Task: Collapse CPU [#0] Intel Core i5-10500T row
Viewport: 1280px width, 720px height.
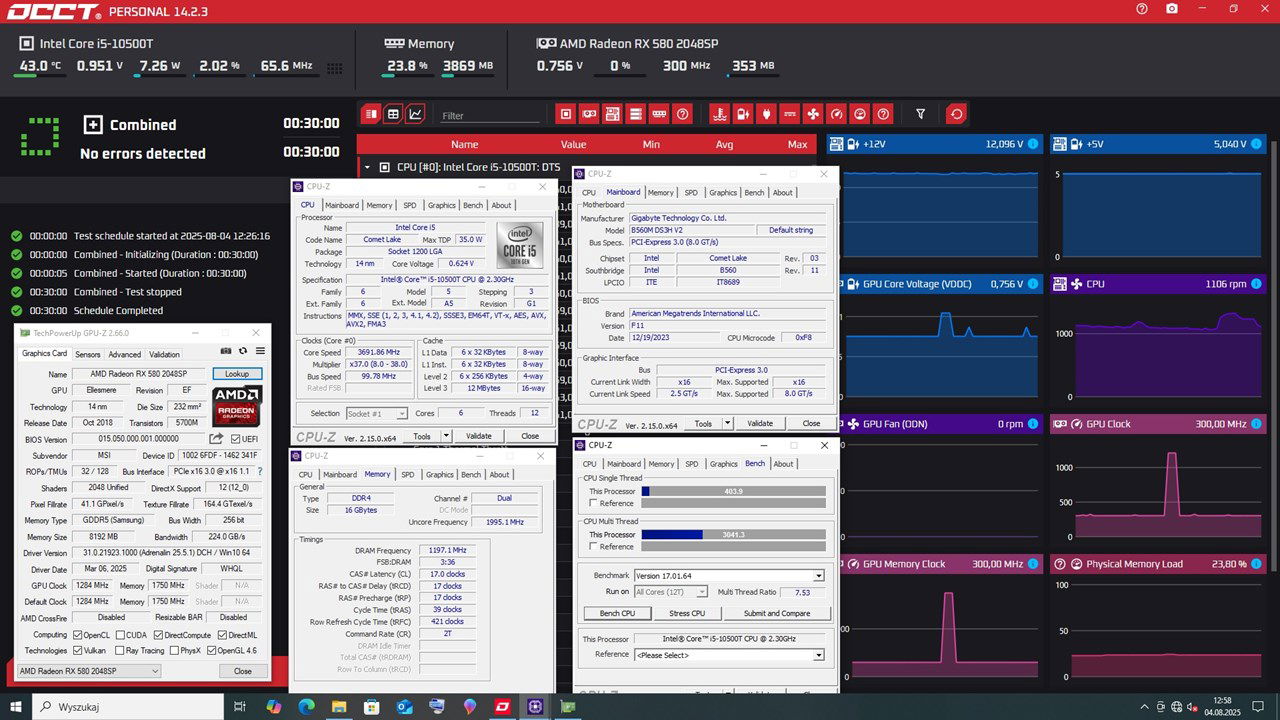Action: (368, 167)
